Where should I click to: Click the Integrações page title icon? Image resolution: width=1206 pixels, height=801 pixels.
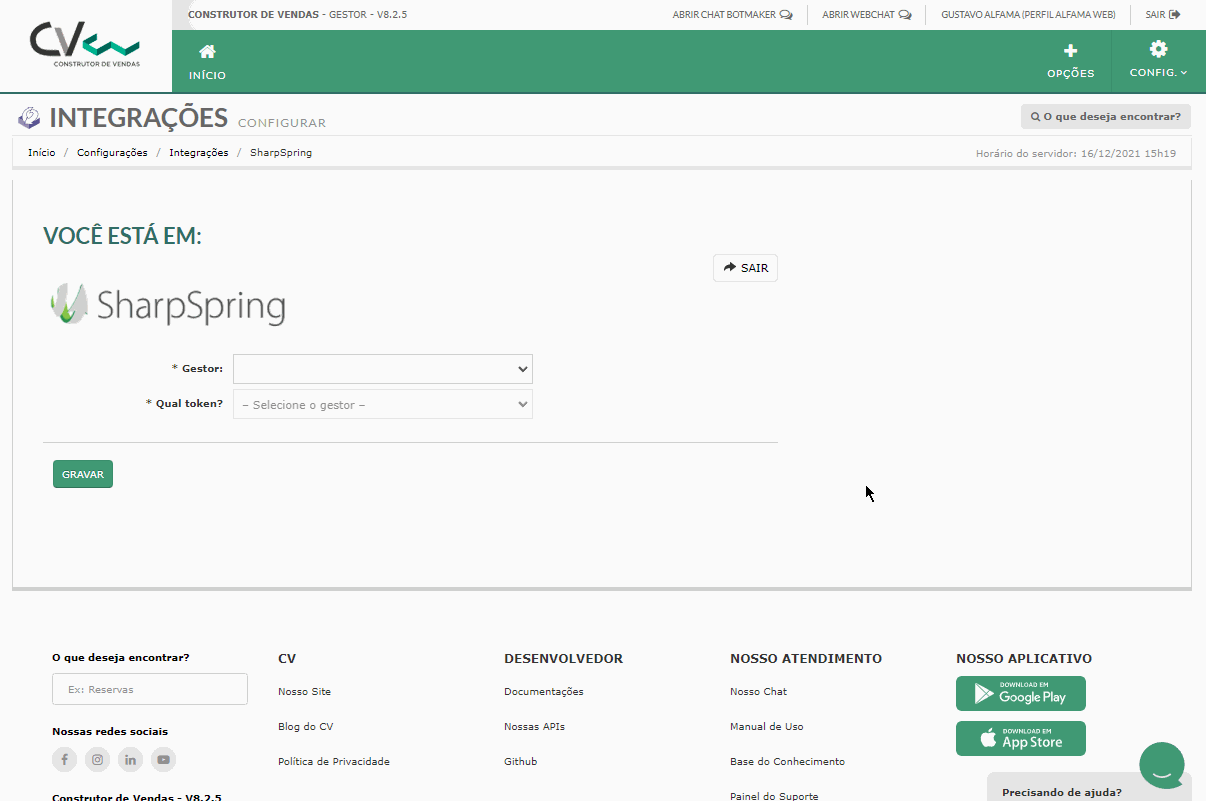point(29,117)
